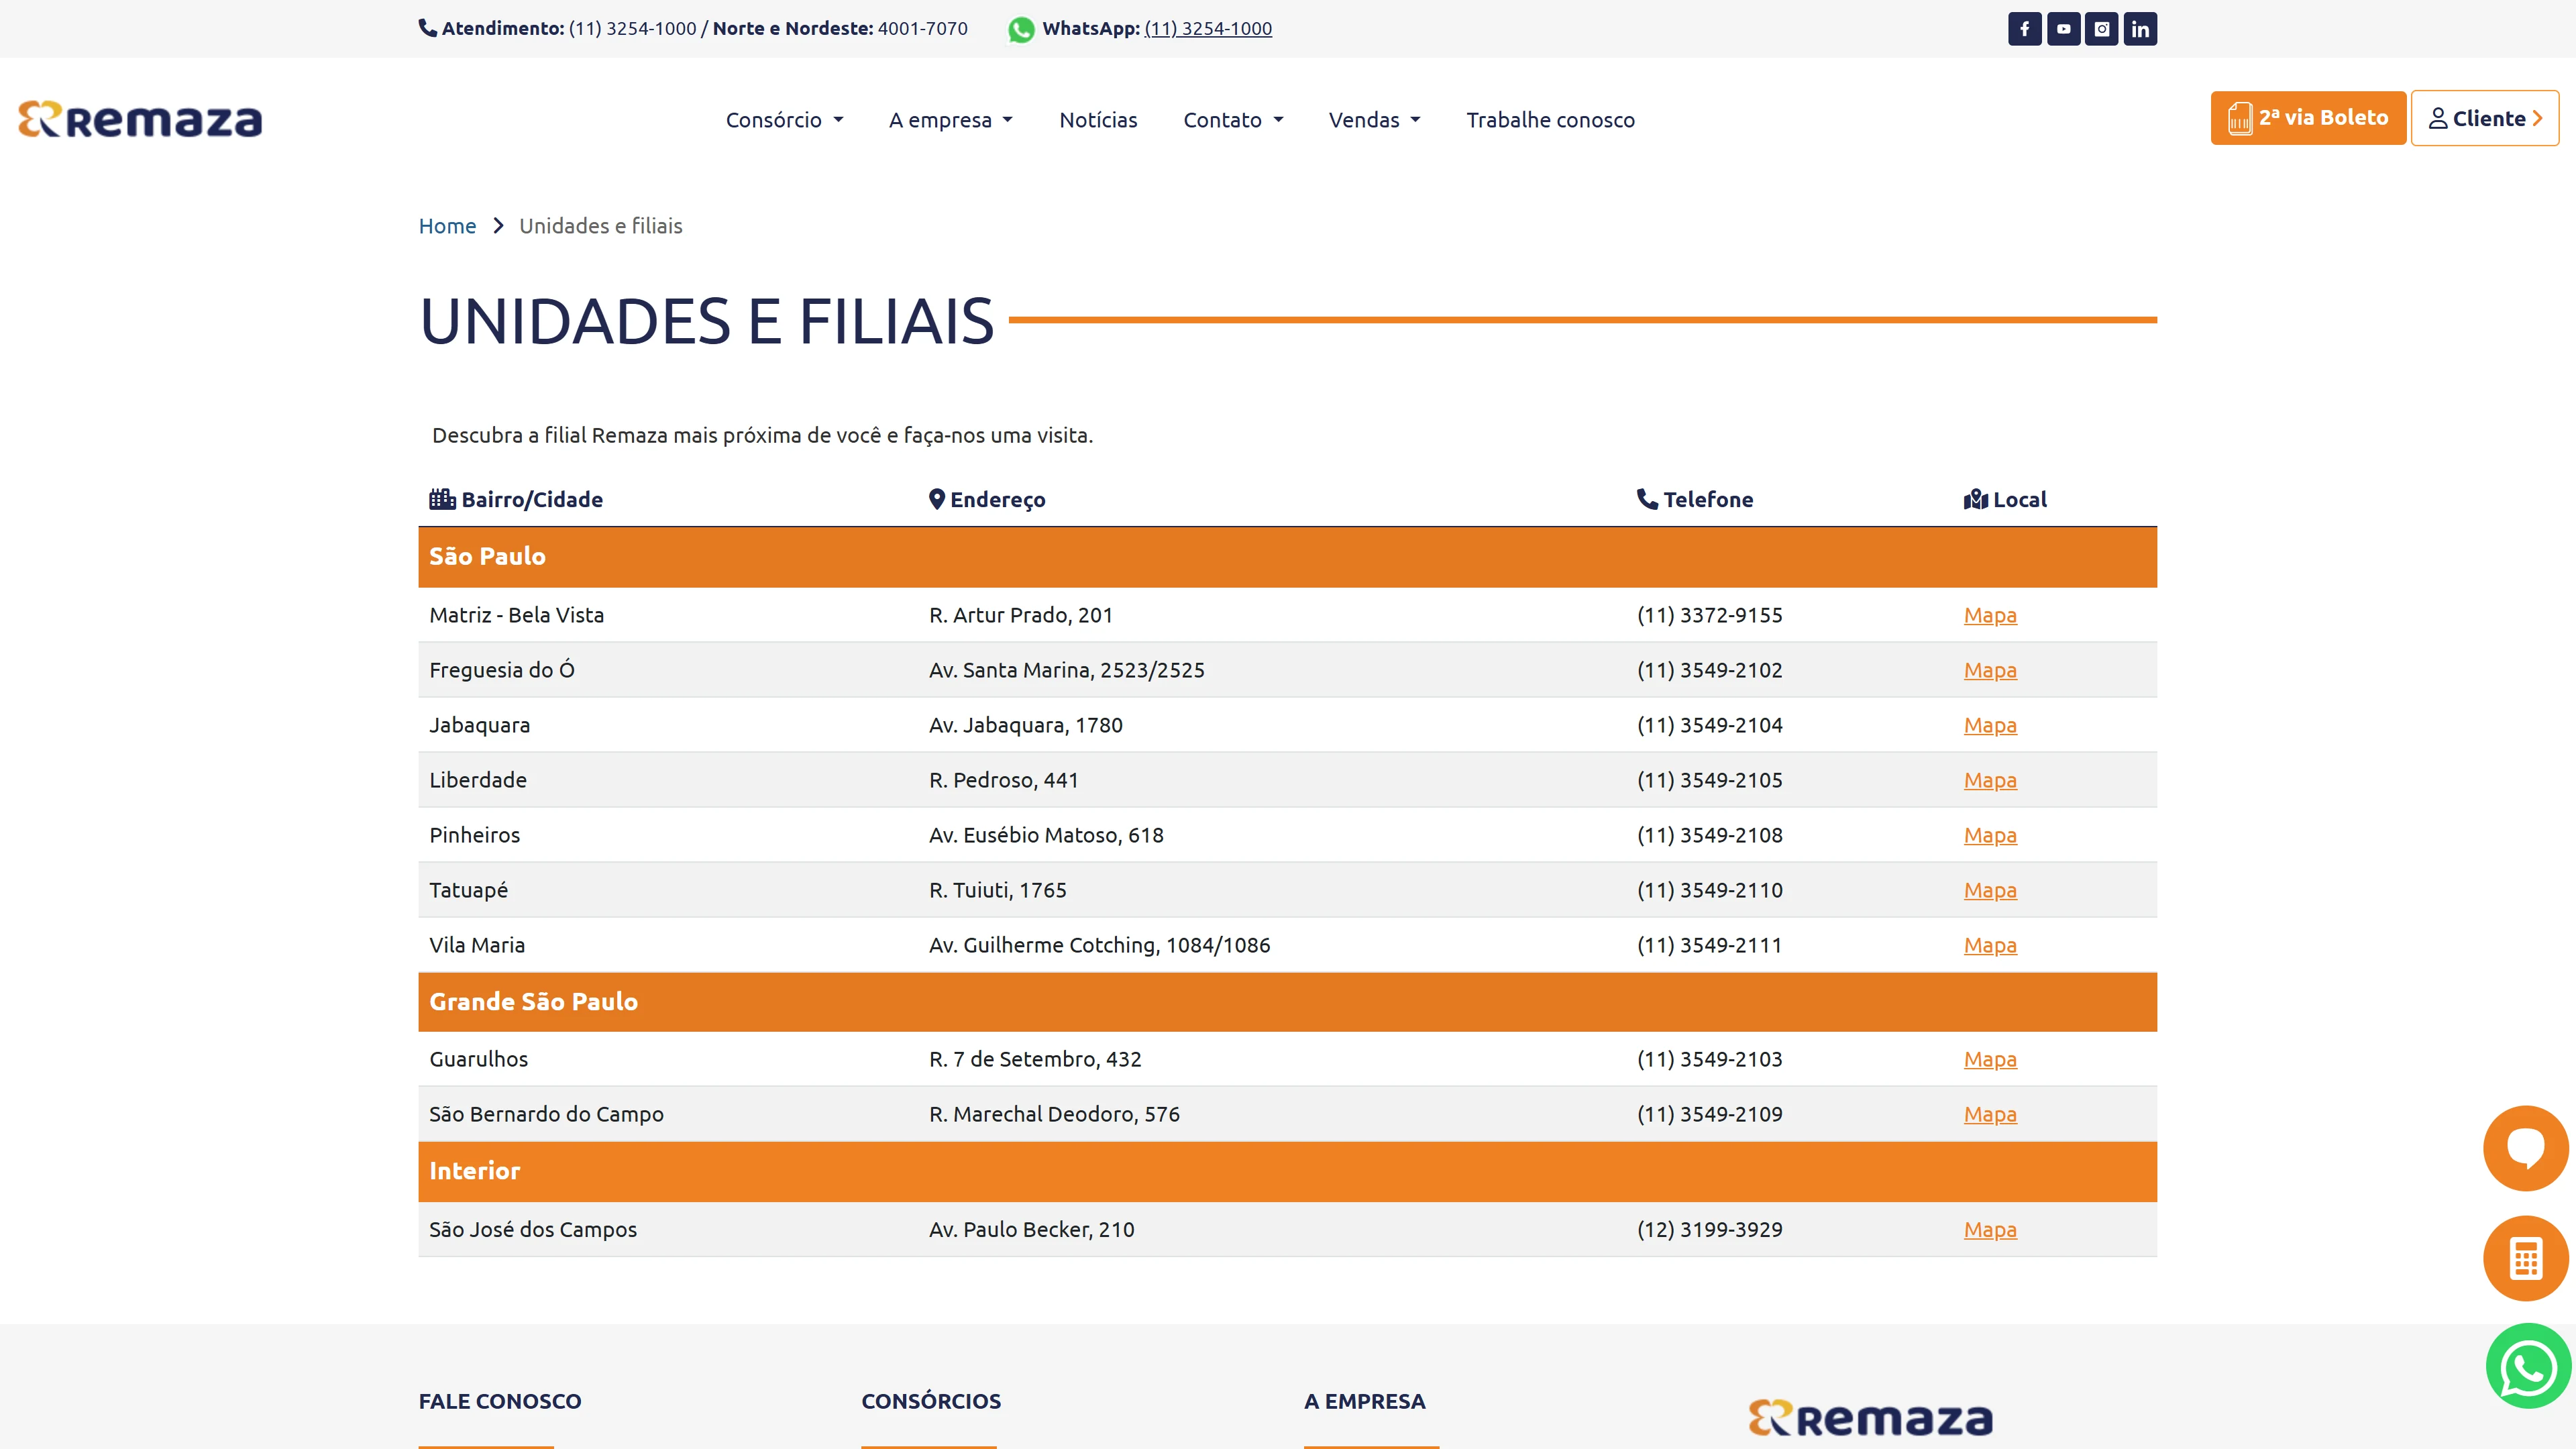Expand the Contato dropdown menu
This screenshot has width=2576, height=1449.
[1233, 120]
